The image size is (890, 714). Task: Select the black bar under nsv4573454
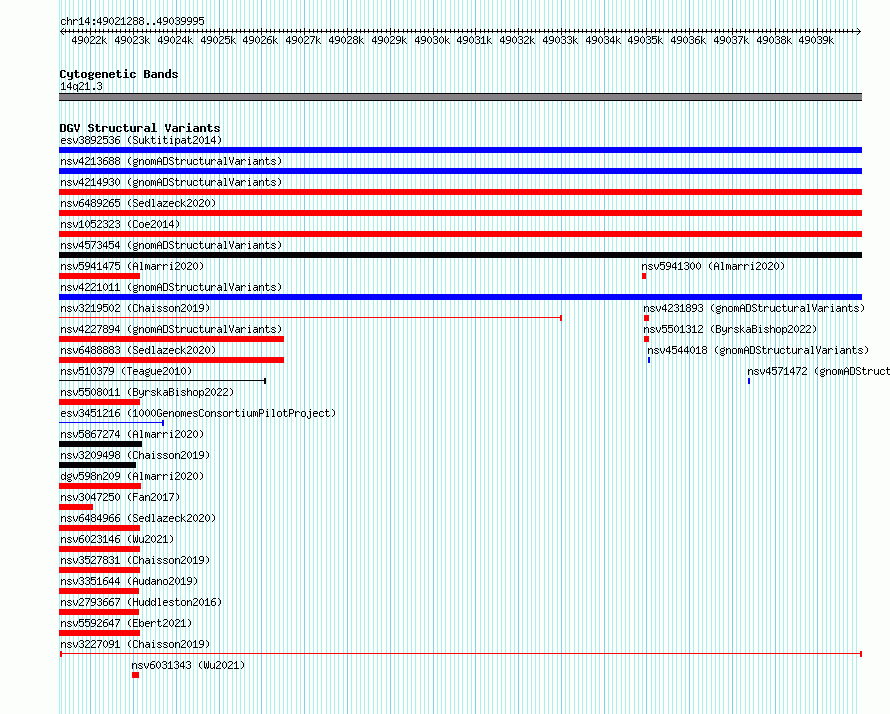pyautogui.click(x=460, y=255)
